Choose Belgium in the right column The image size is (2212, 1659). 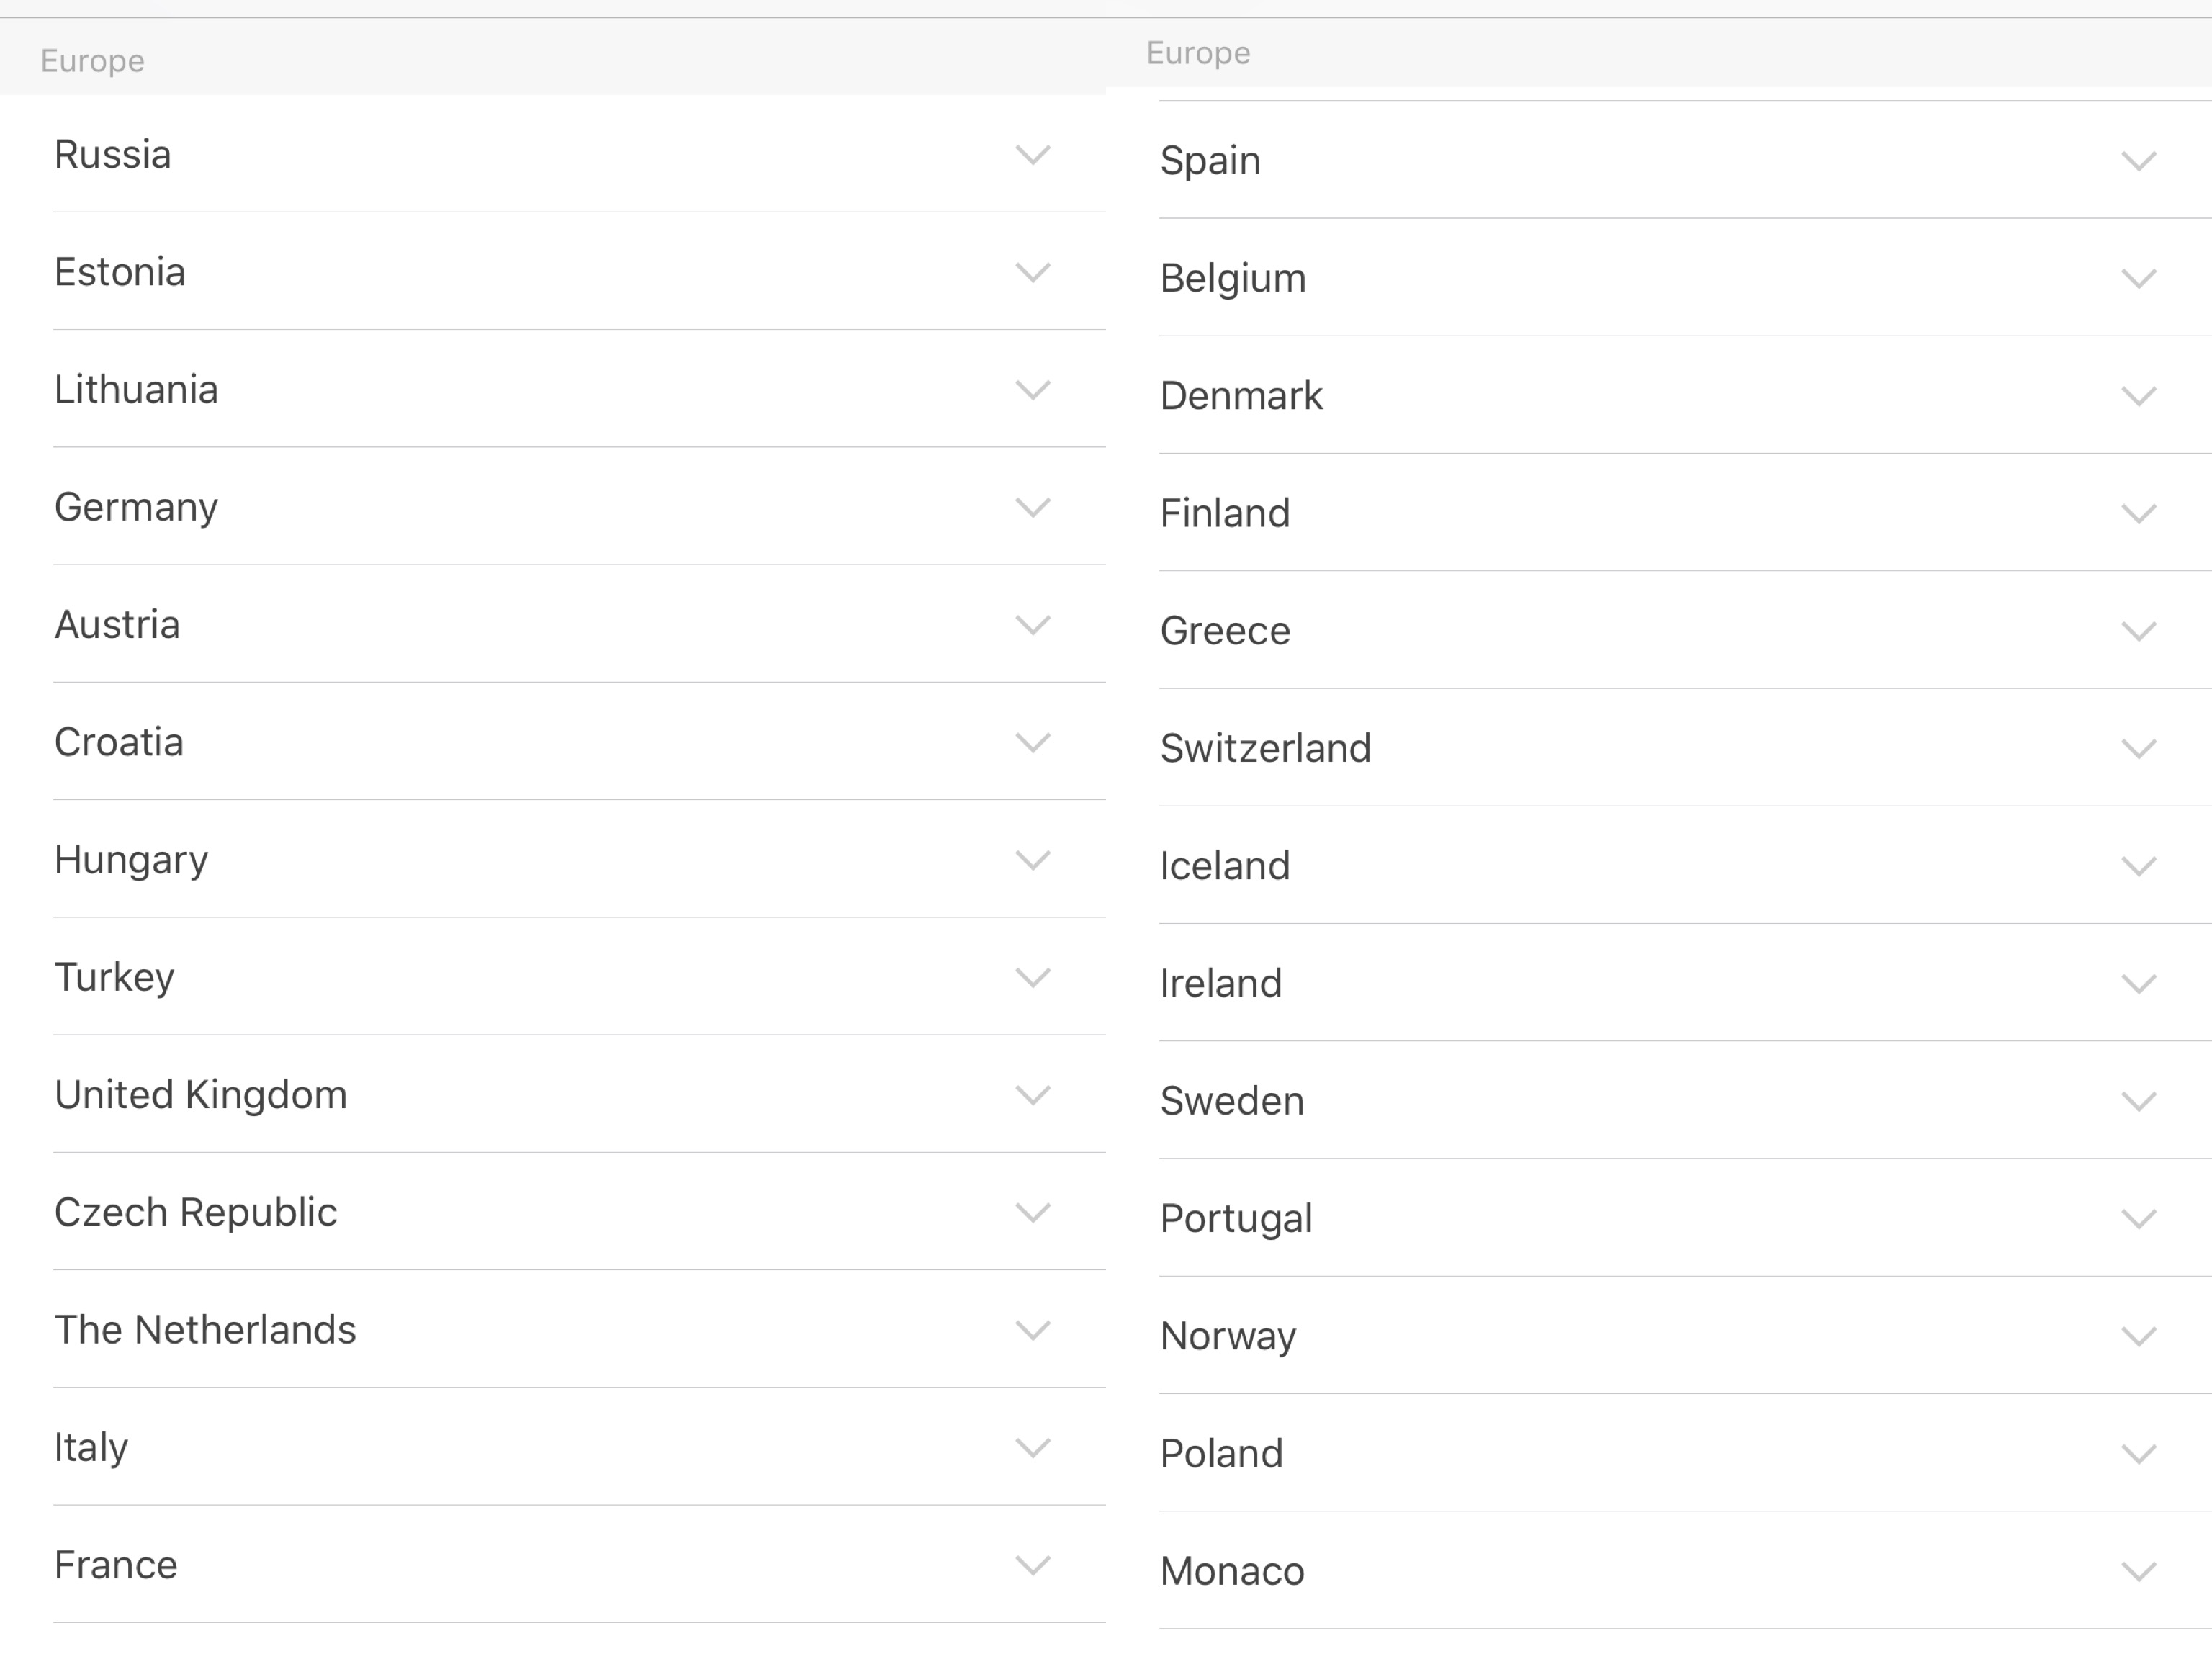coord(1233,278)
